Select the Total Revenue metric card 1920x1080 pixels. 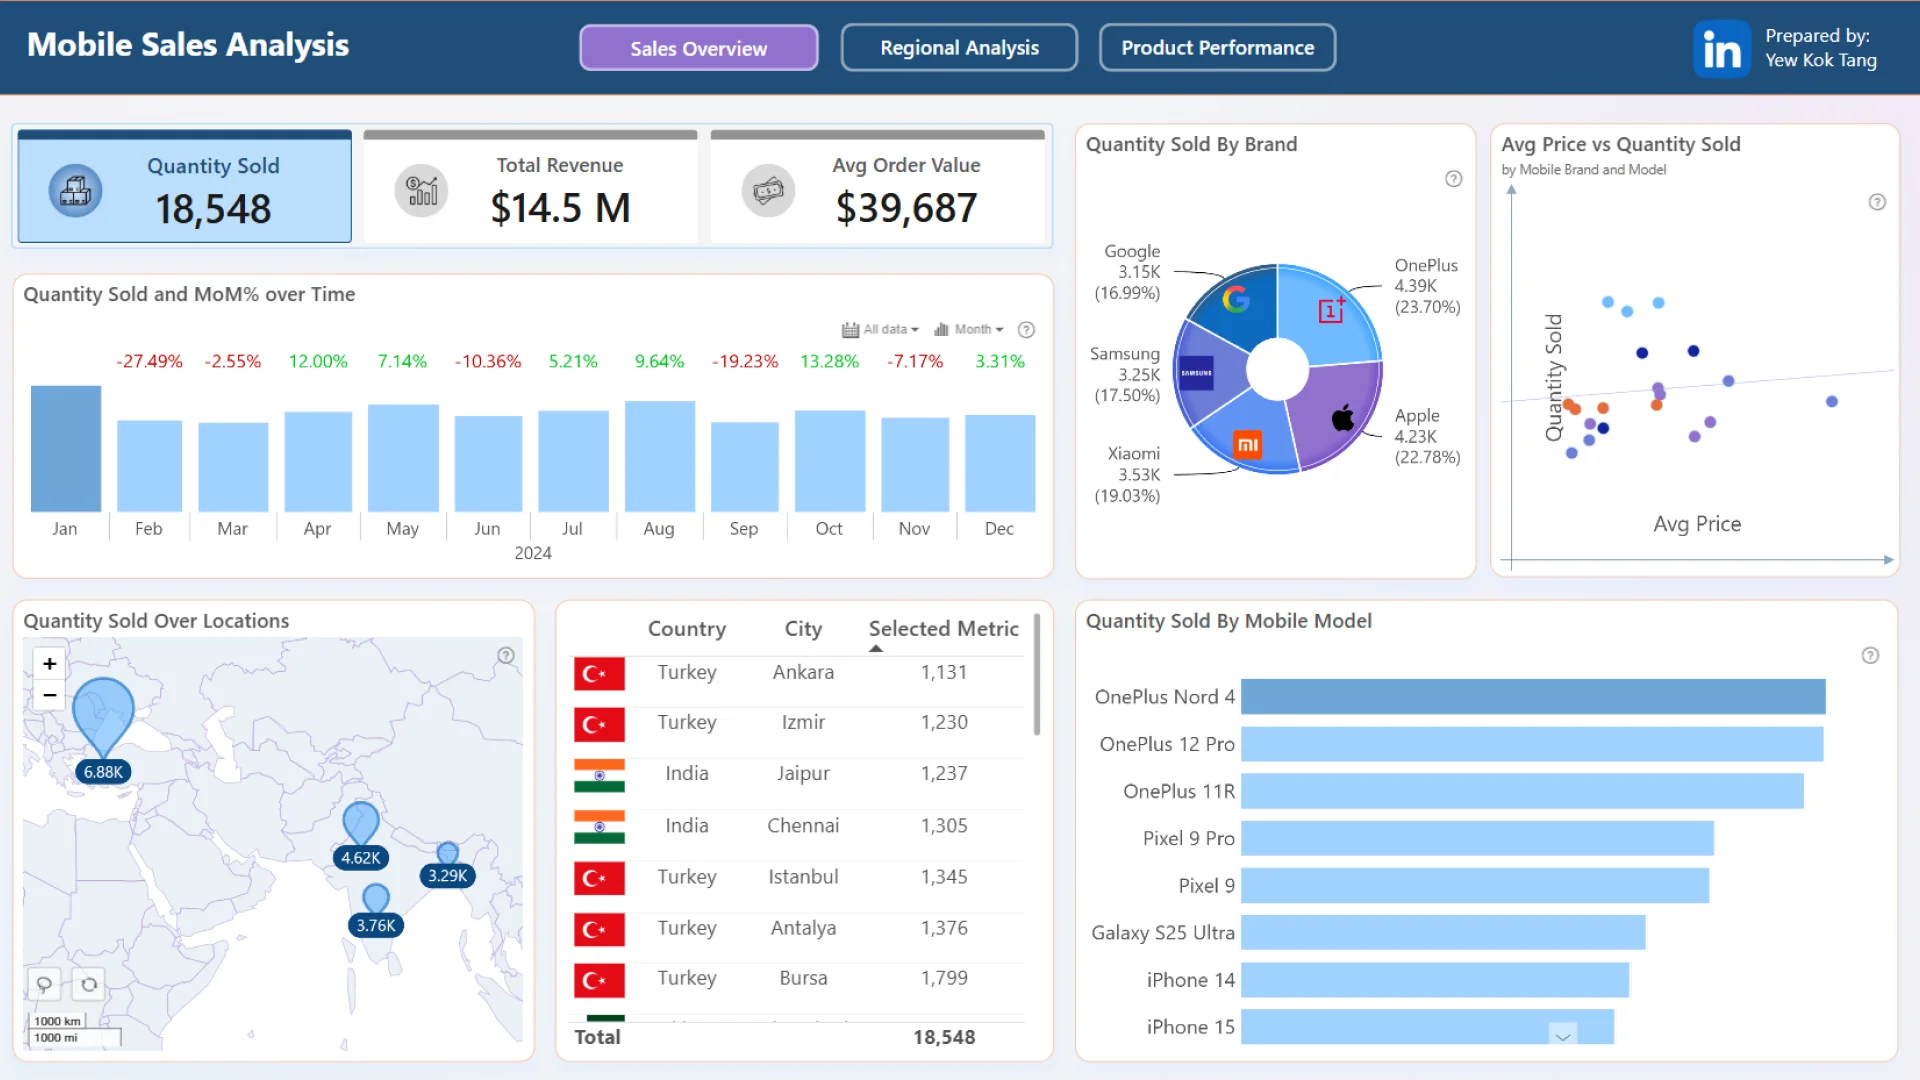[x=530, y=188]
